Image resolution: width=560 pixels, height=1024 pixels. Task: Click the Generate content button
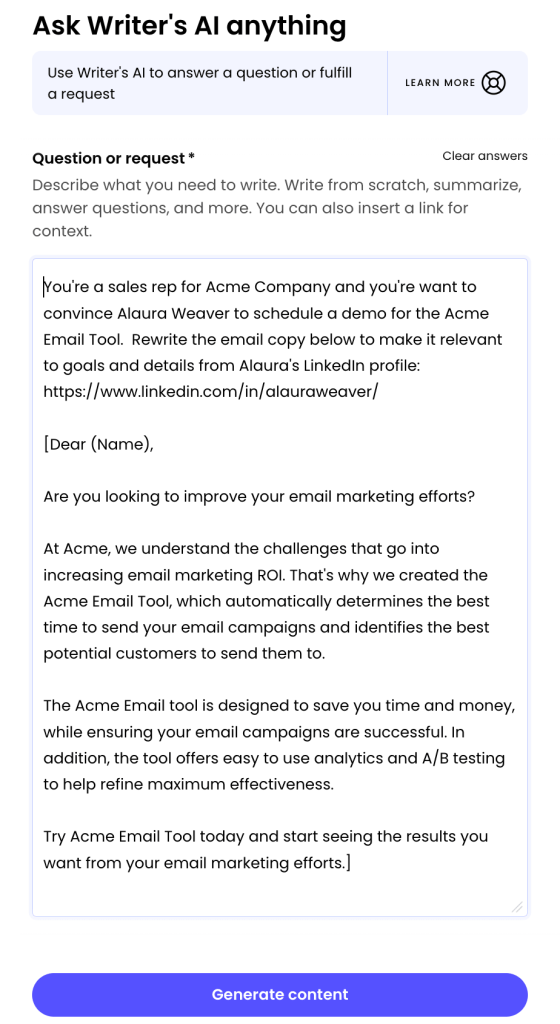click(280, 995)
